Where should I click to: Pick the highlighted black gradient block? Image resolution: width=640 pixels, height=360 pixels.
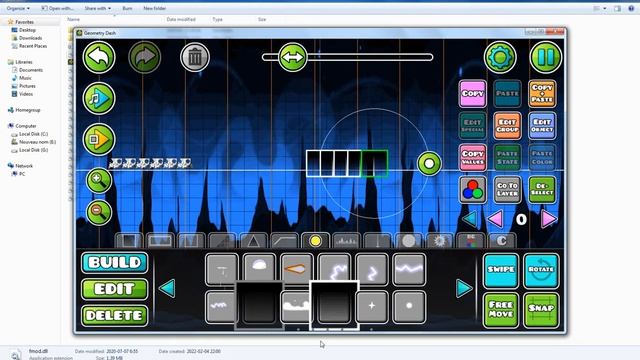click(x=334, y=305)
